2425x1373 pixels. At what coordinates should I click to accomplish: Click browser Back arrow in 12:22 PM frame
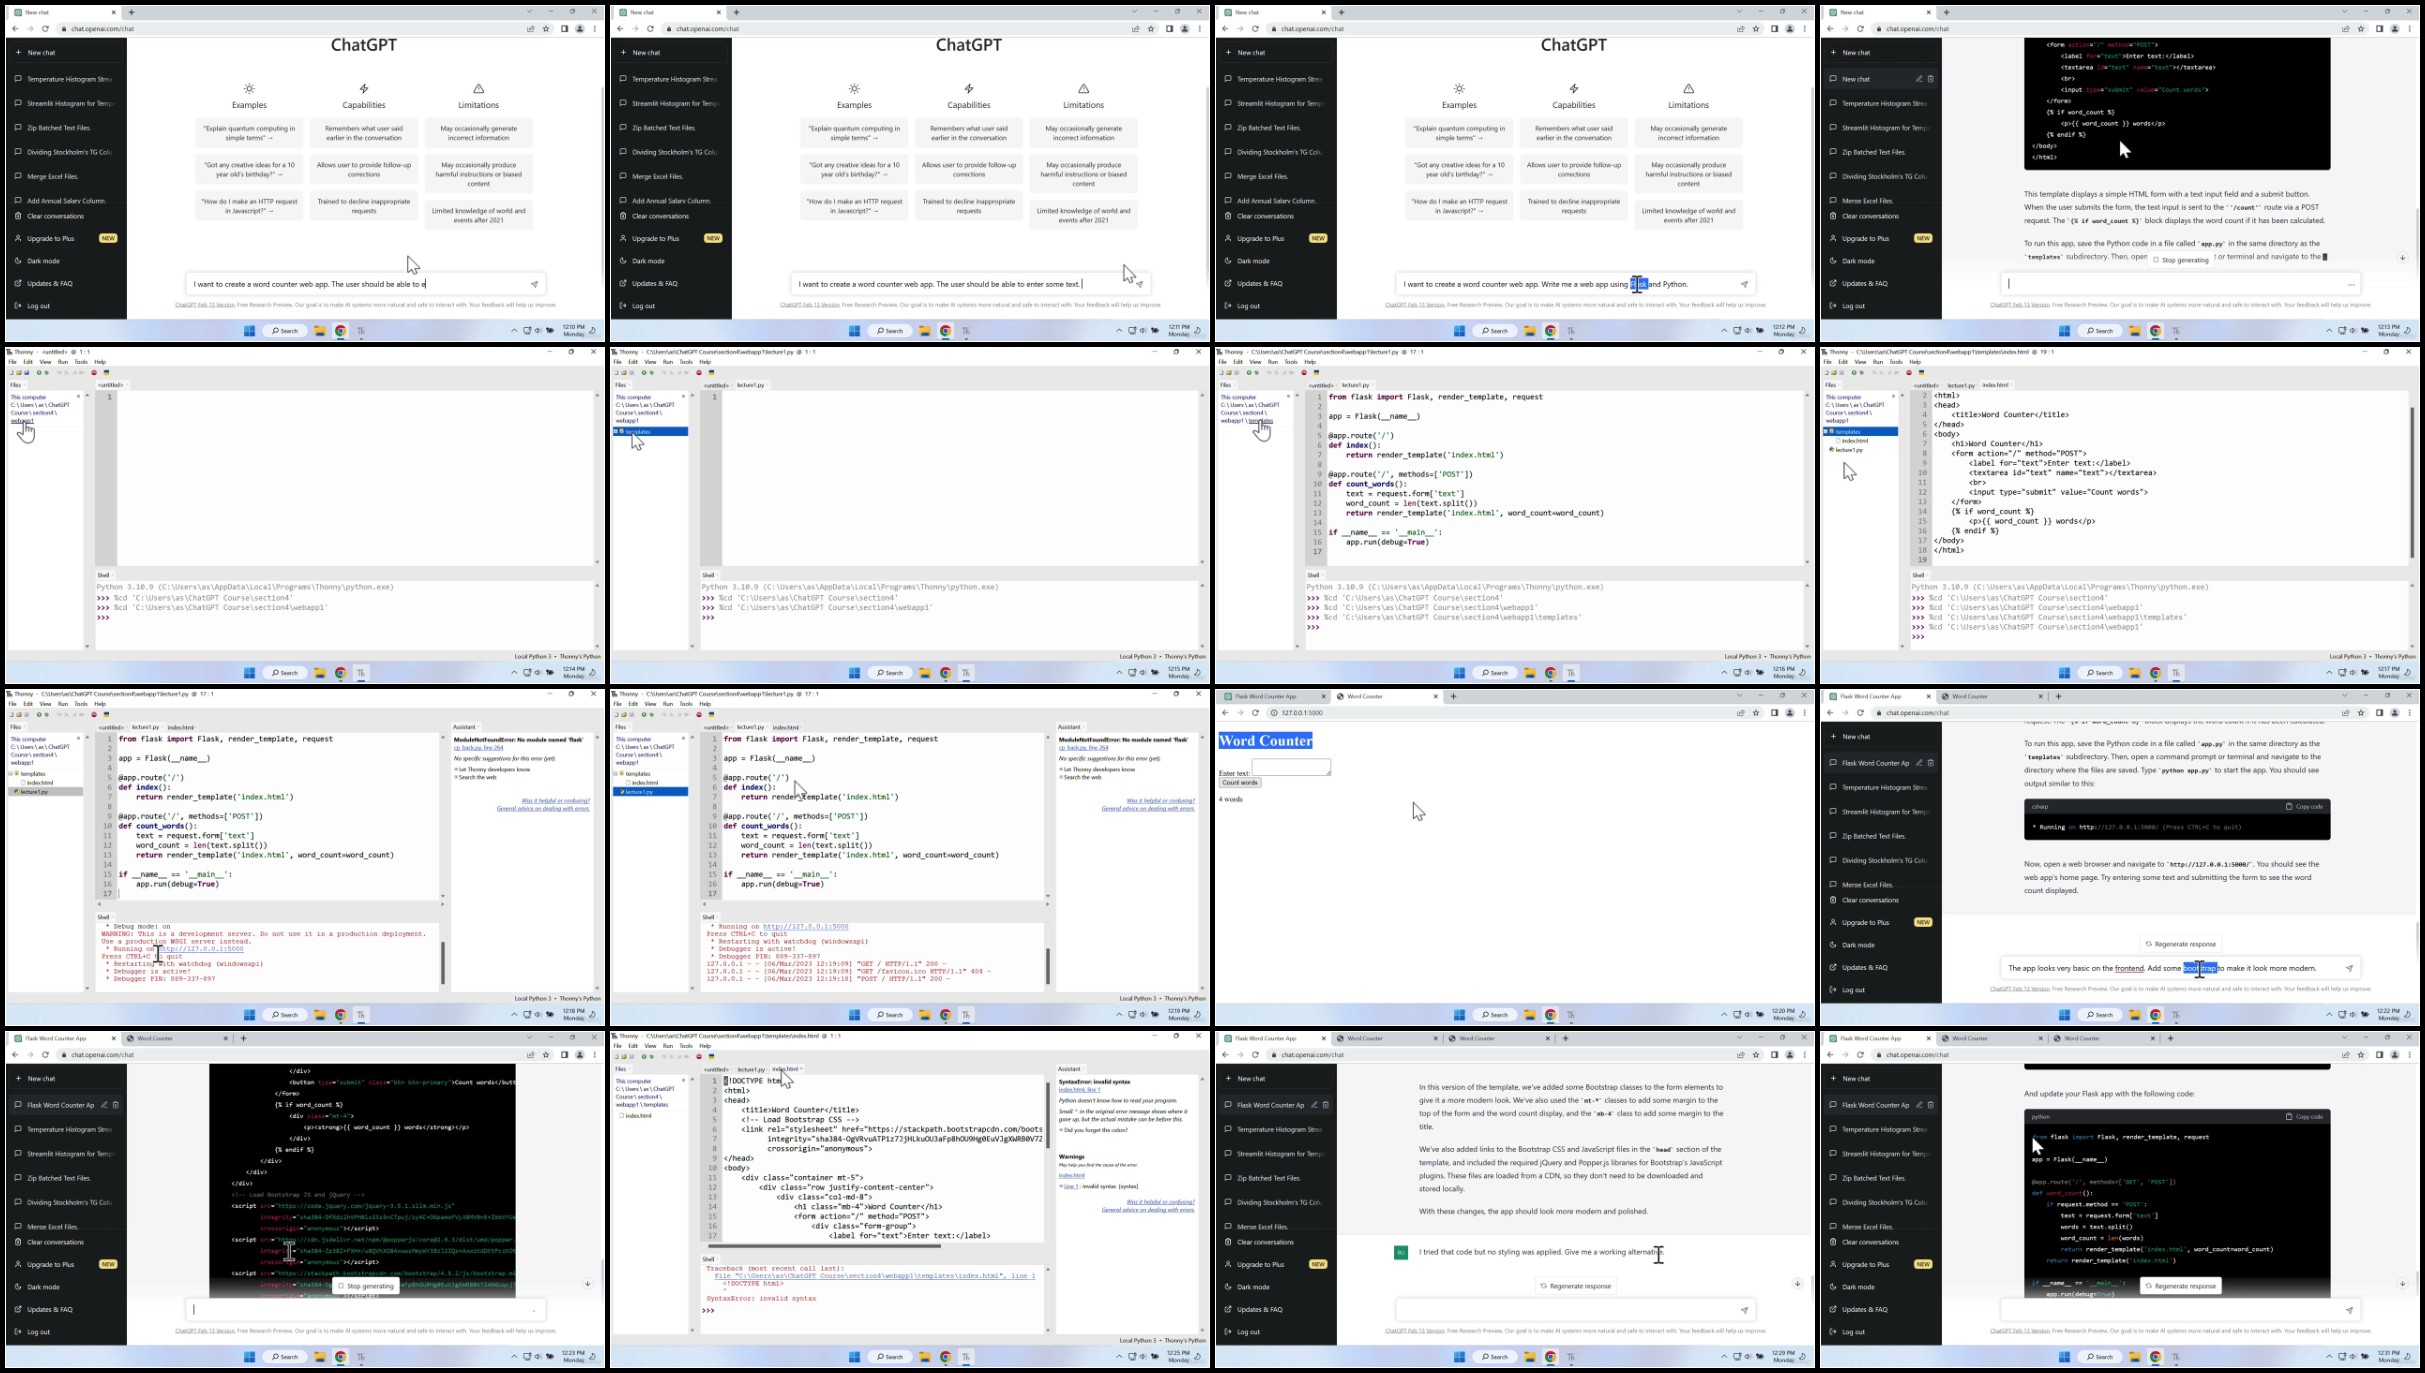pyautogui.click(x=1830, y=713)
